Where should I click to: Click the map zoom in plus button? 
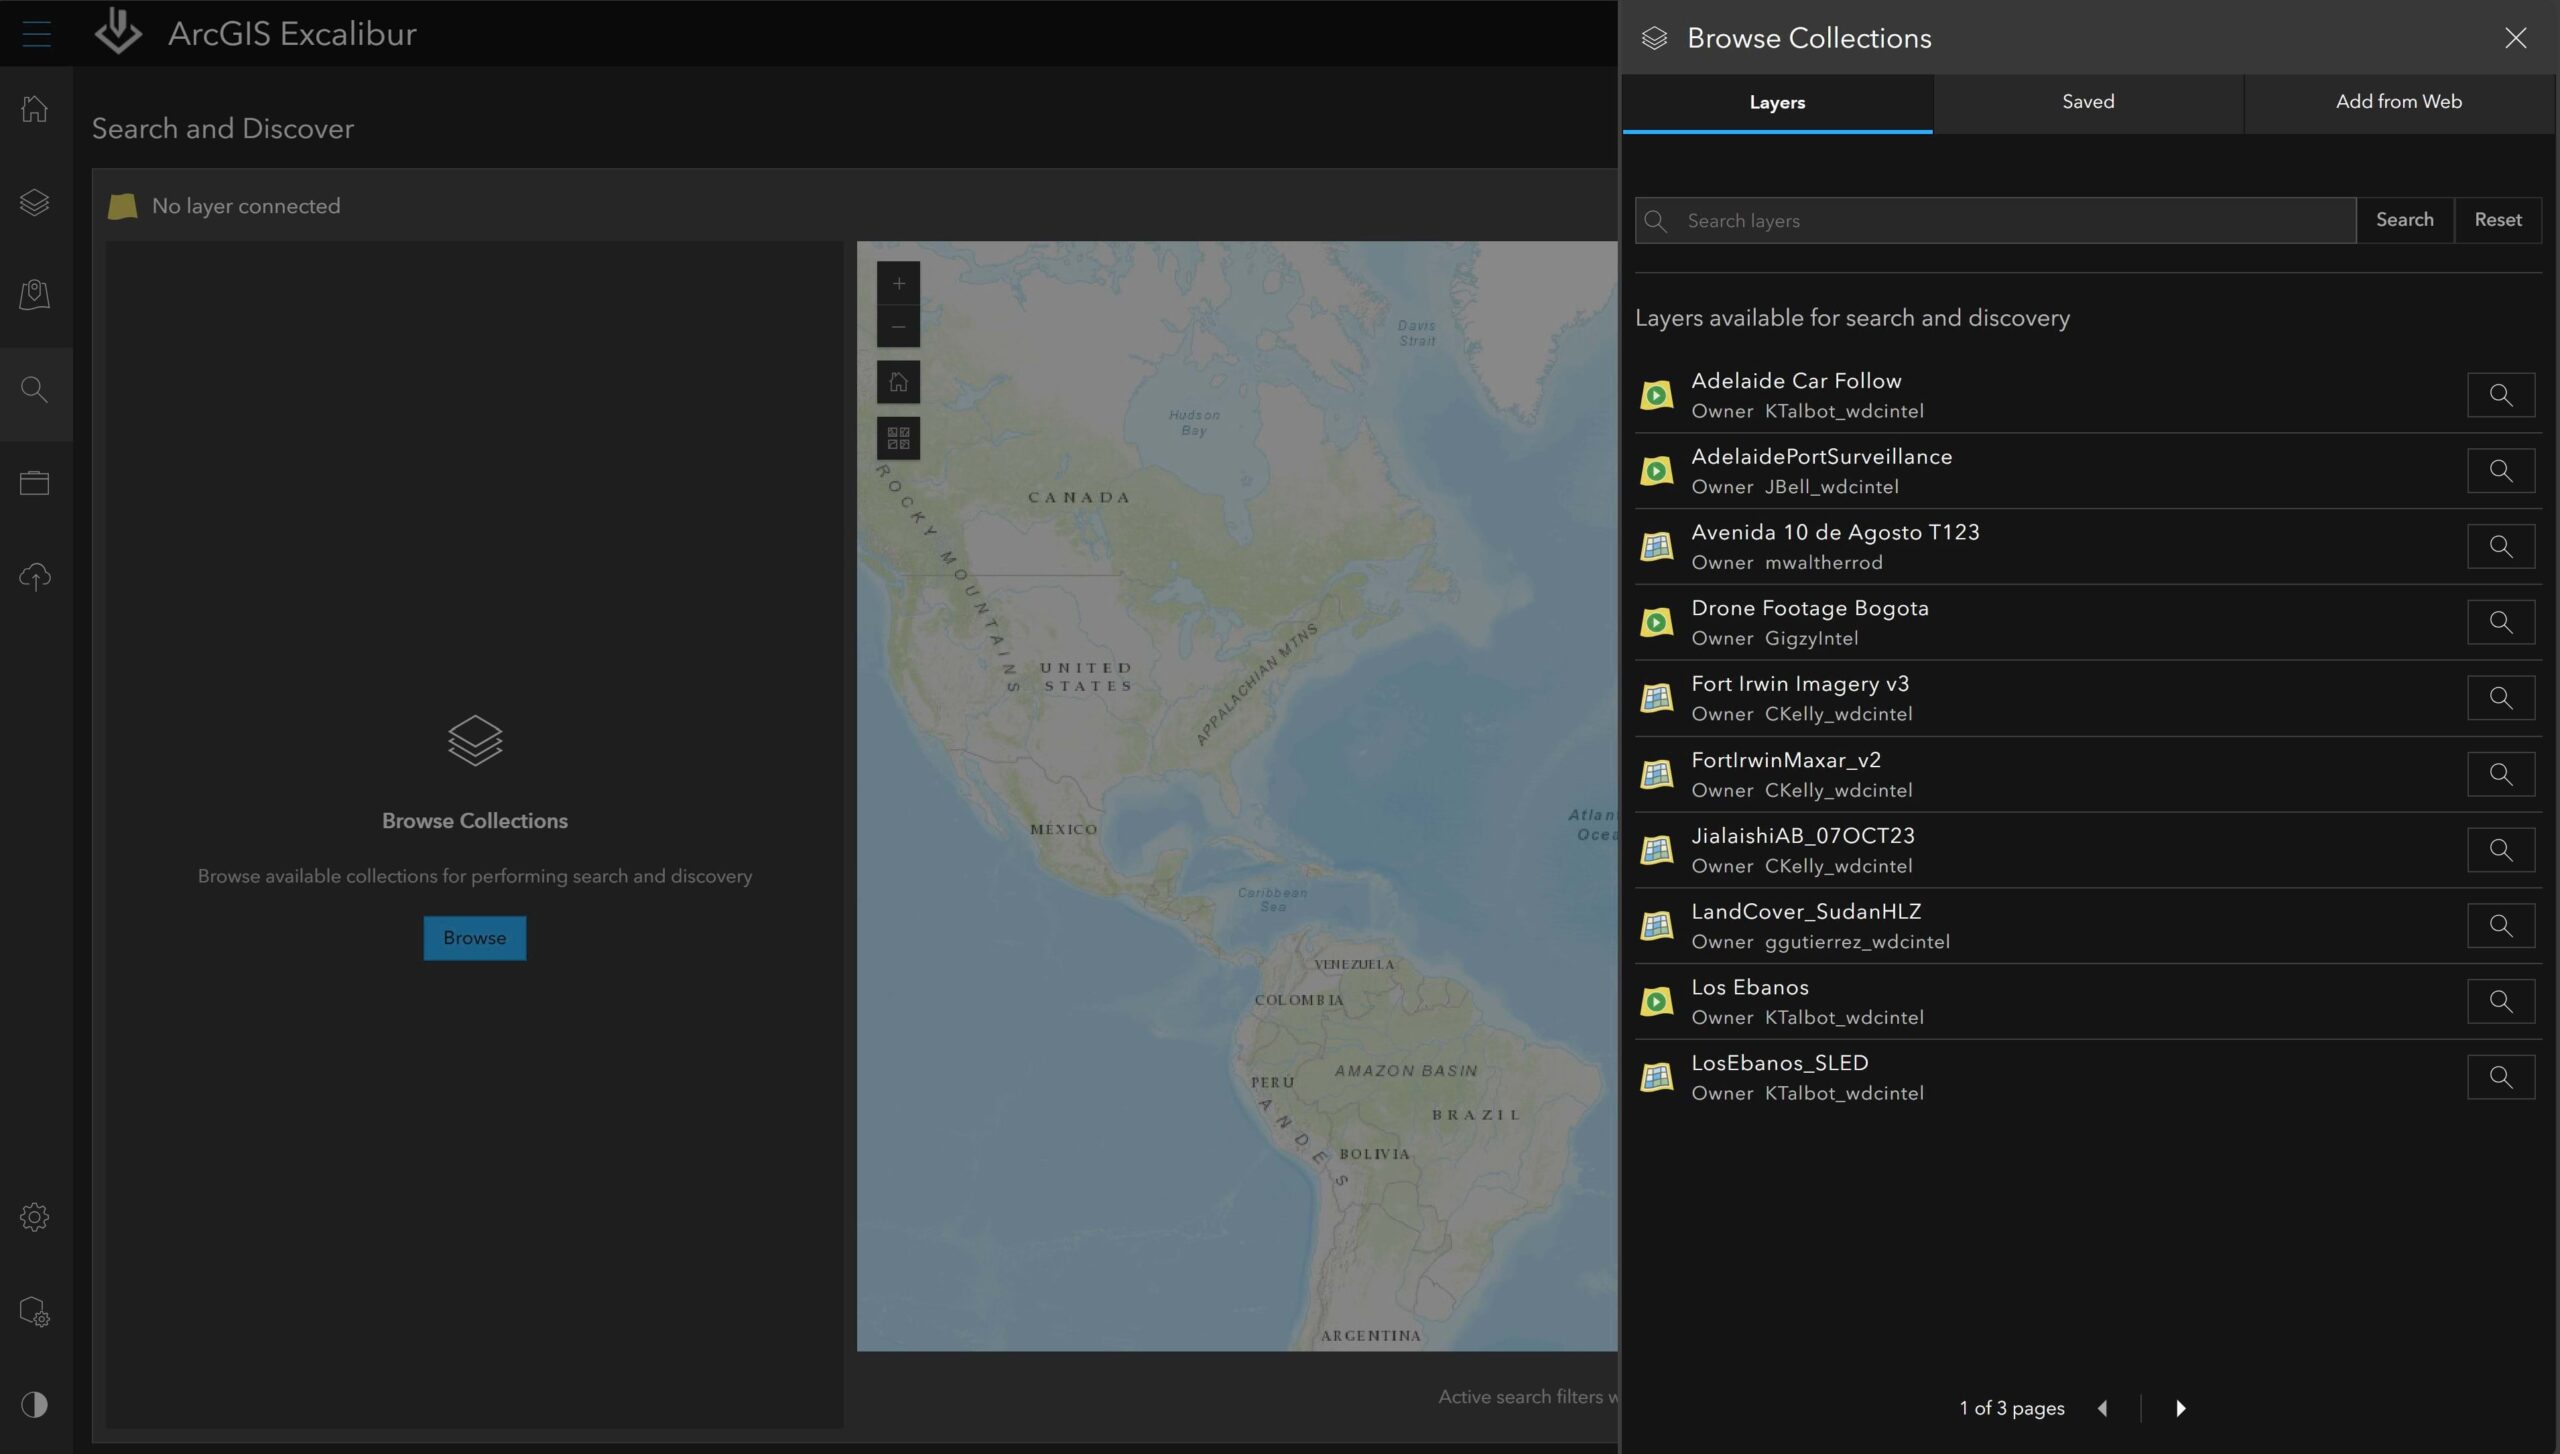pyautogui.click(x=898, y=284)
